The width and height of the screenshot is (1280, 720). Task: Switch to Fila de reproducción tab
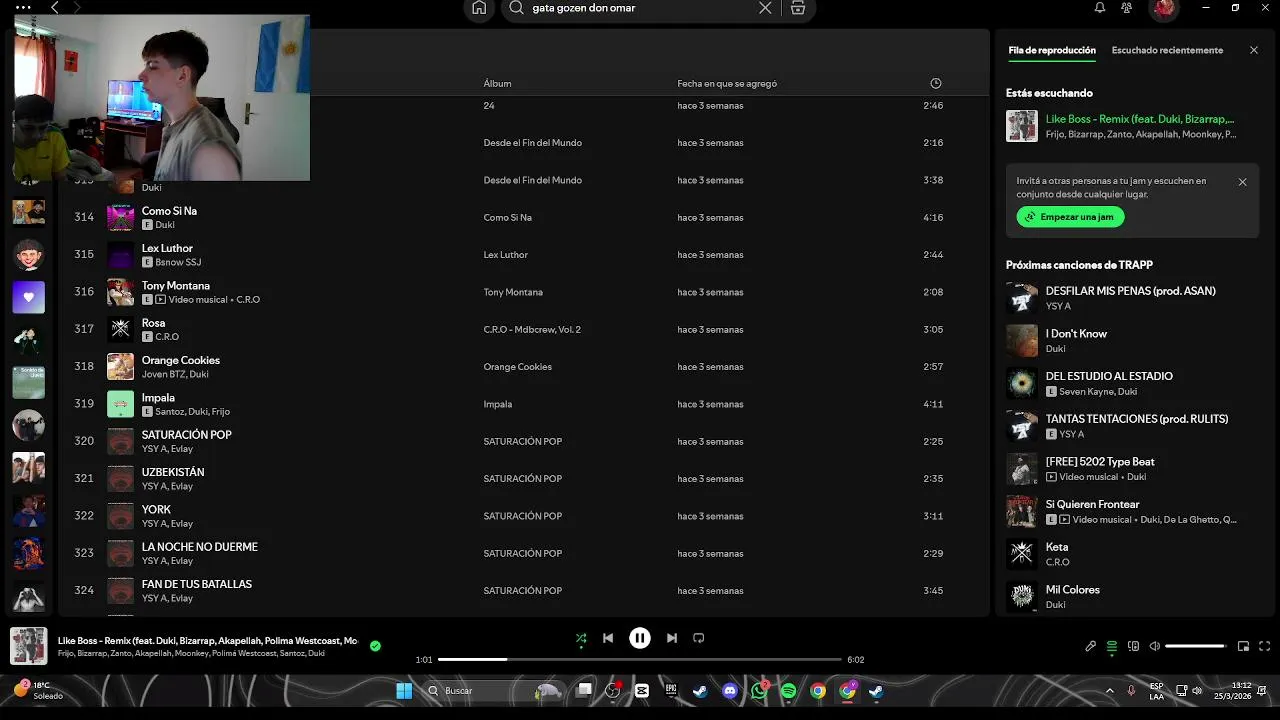point(1052,50)
